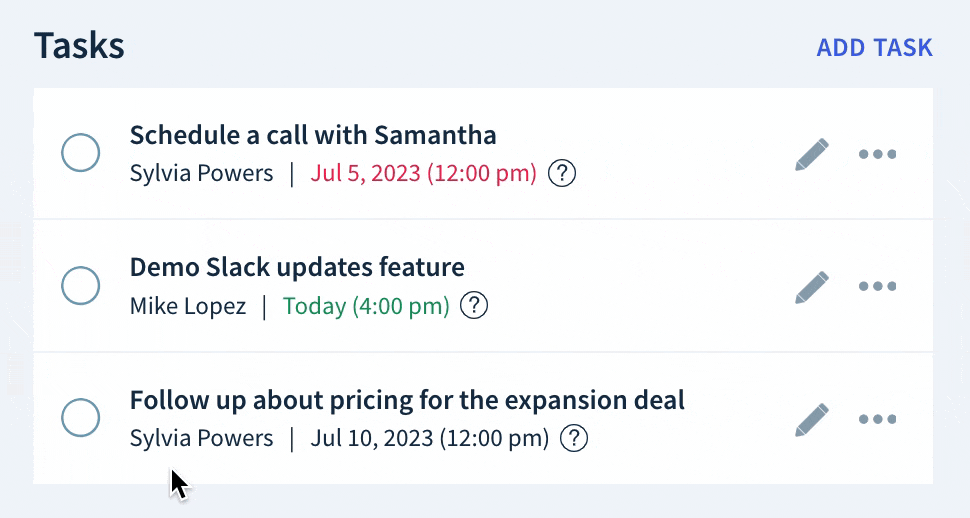This screenshot has width=970, height=518.
Task: Click the ADD TASK link
Action: point(874,48)
